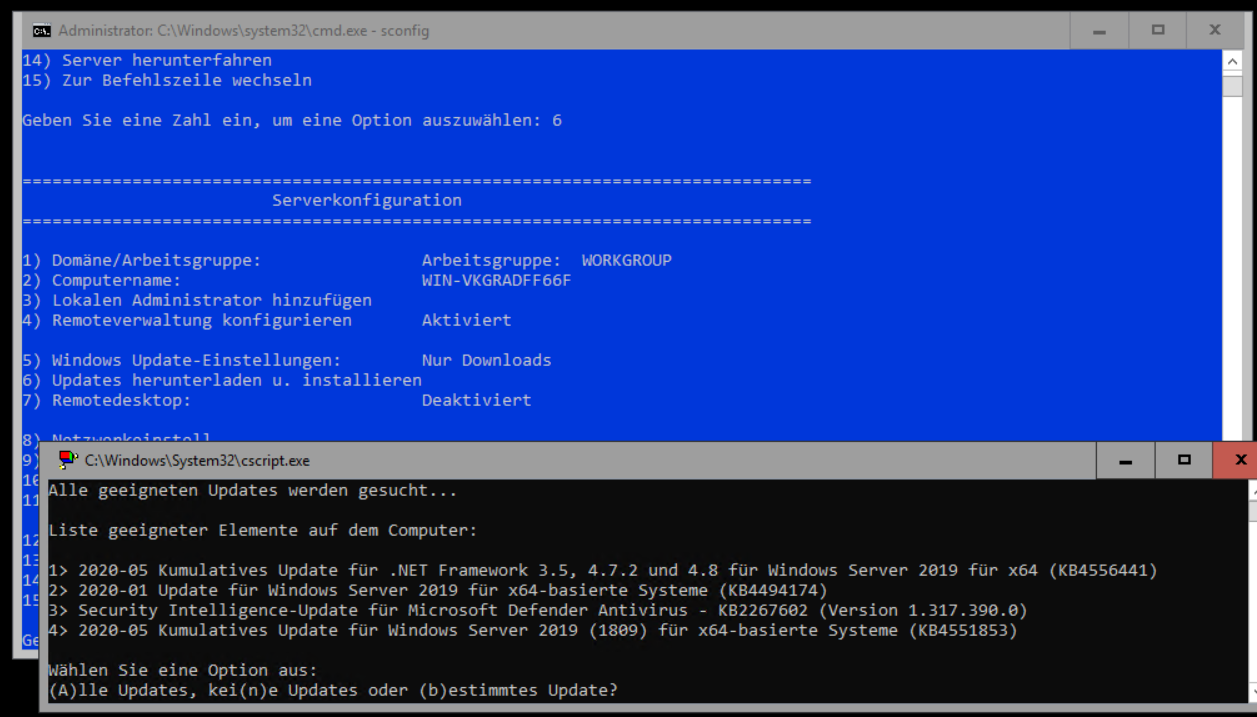The height and width of the screenshot is (717, 1257).
Task: Click the 'Serverkonfiguration' heading
Action: pyautogui.click(x=367, y=200)
